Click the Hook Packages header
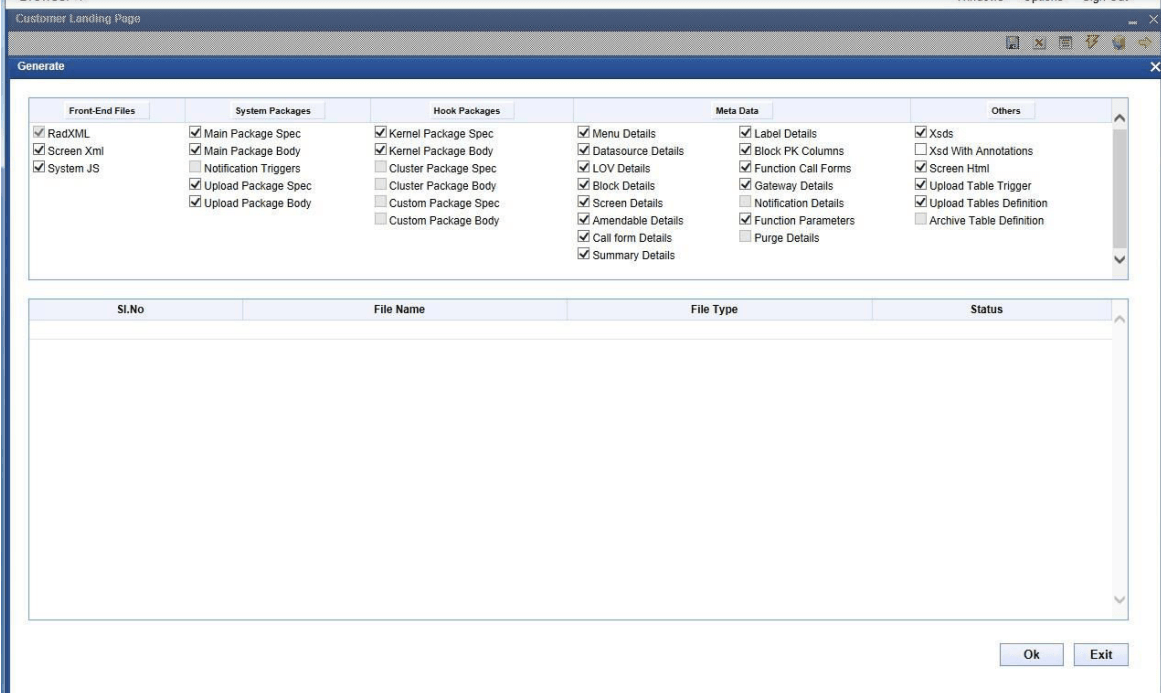1161x693 pixels. (x=467, y=110)
